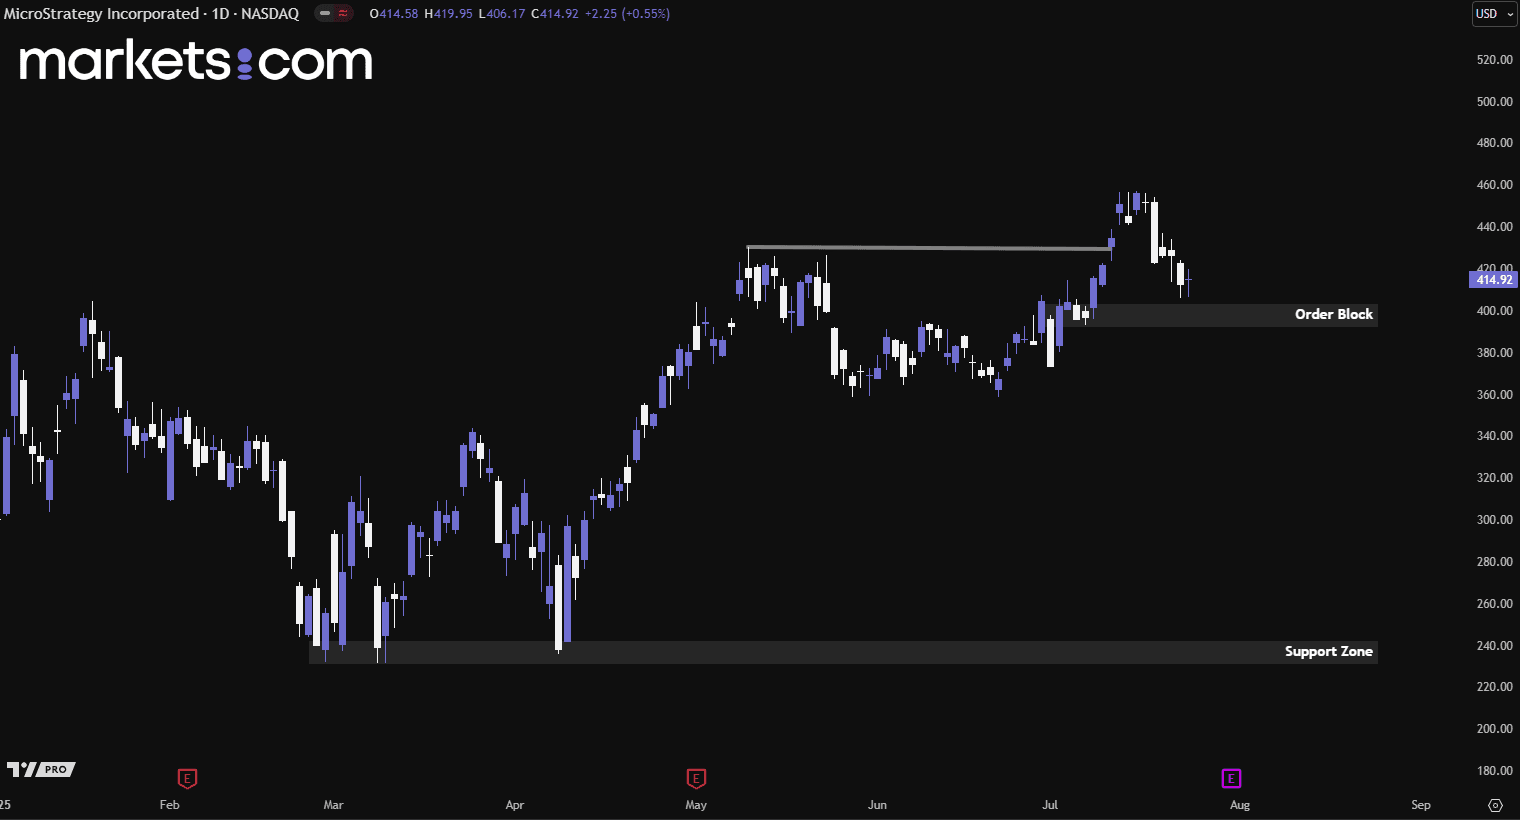The image size is (1520, 820).
Task: Select the Order Block zone label
Action: click(1333, 315)
